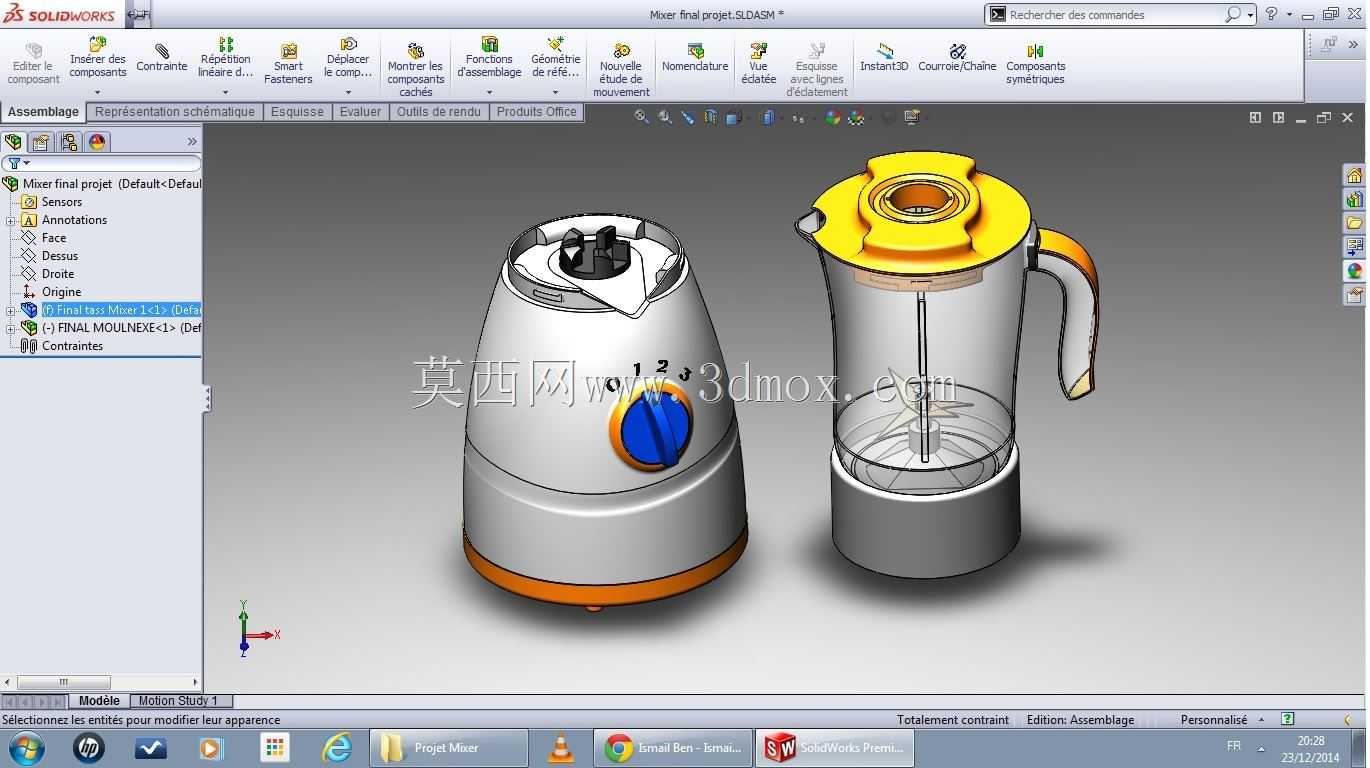Launch Smart Fasteners
1370x768 pixels.
tap(288, 64)
